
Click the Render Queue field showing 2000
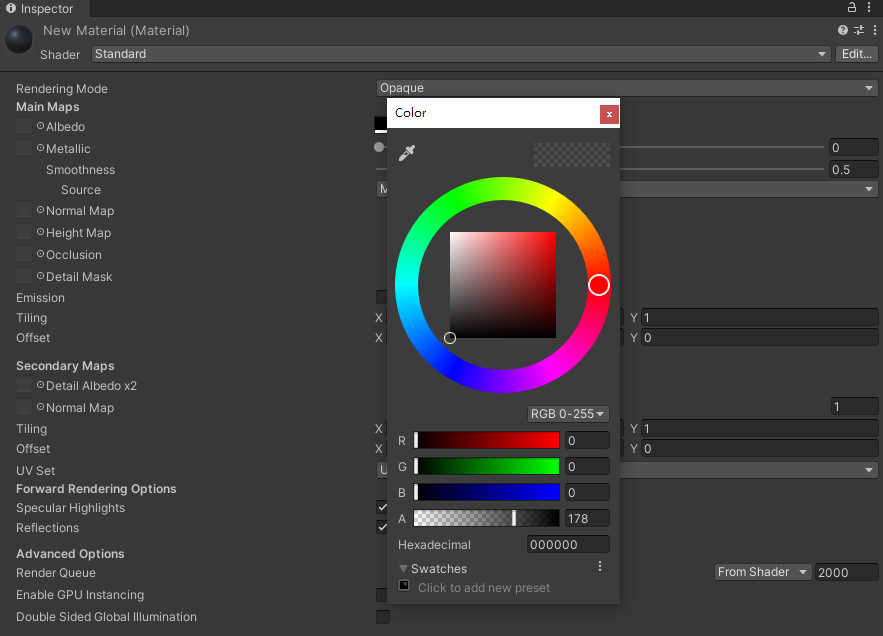point(846,572)
